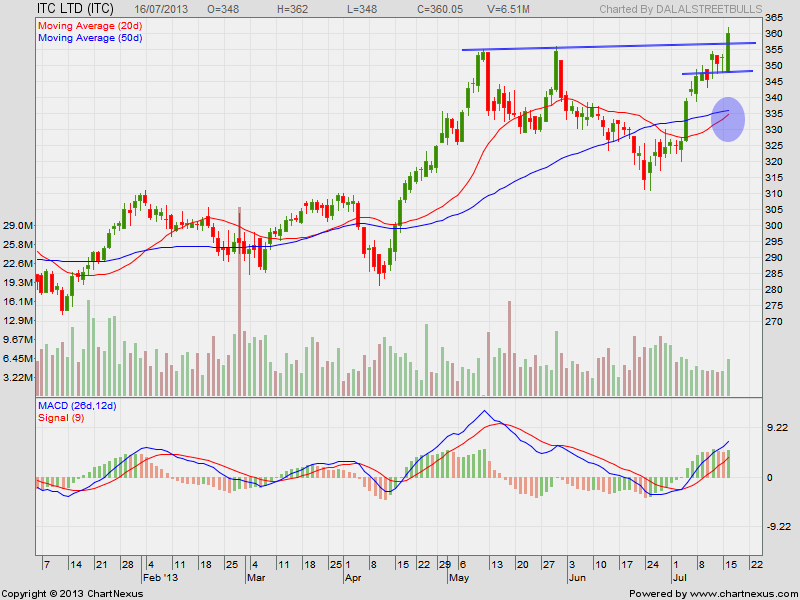The image size is (800, 600).
Task: Click the Signal (9) indicator label
Action: (61, 418)
